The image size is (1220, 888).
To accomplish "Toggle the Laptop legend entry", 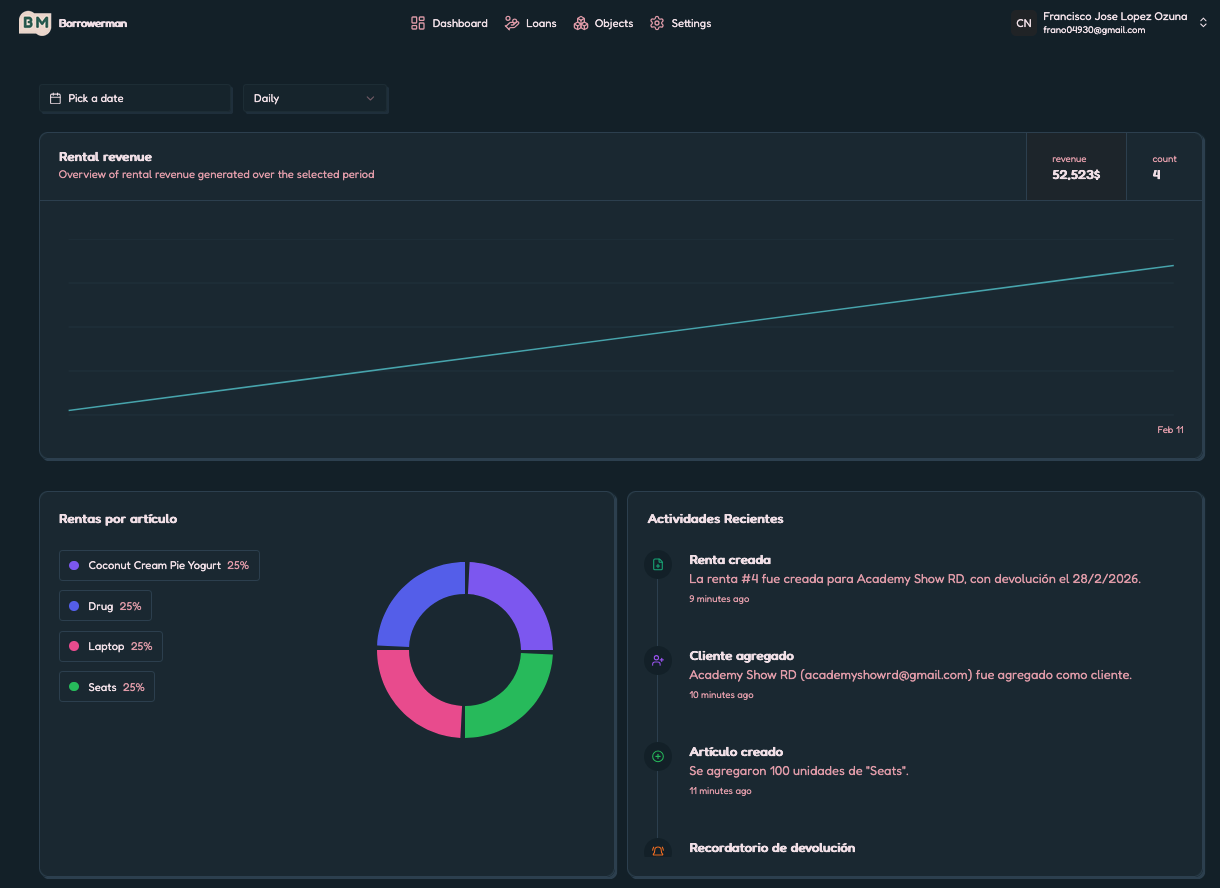I will point(110,646).
